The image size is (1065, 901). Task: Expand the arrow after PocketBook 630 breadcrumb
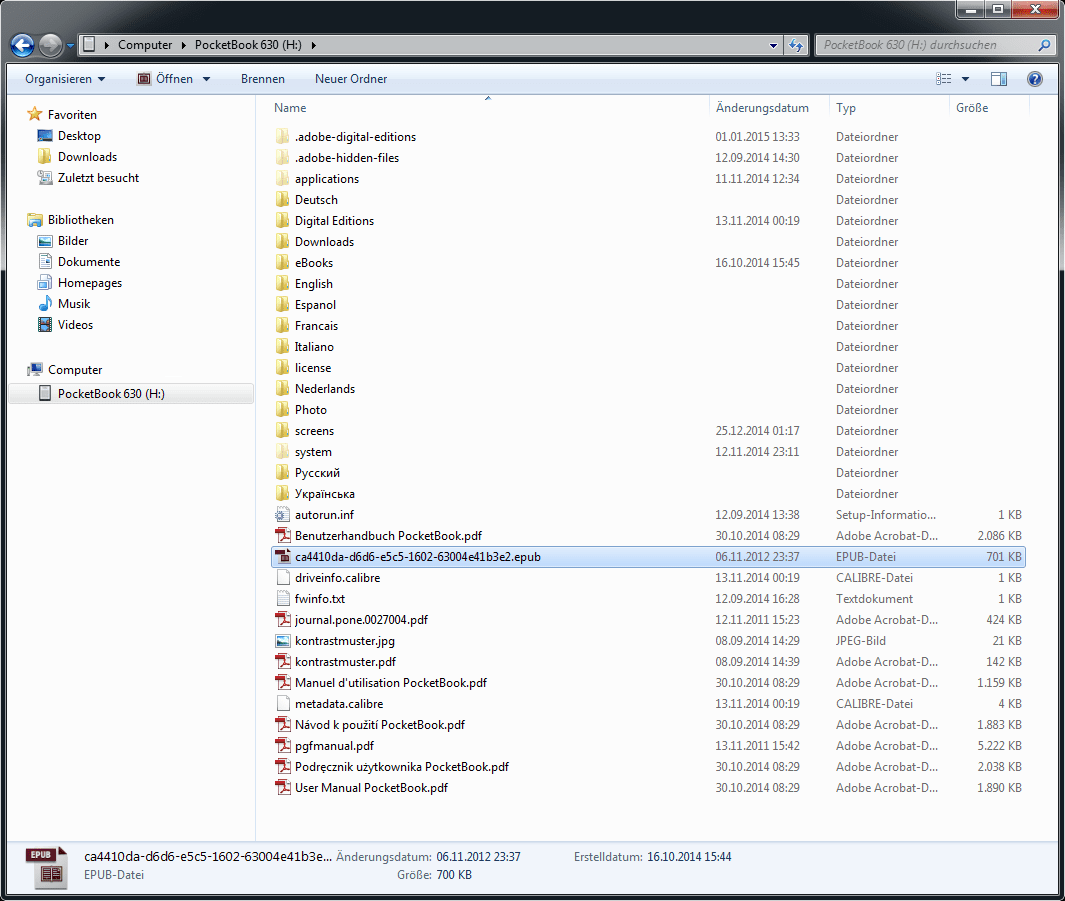pyautogui.click(x=314, y=45)
